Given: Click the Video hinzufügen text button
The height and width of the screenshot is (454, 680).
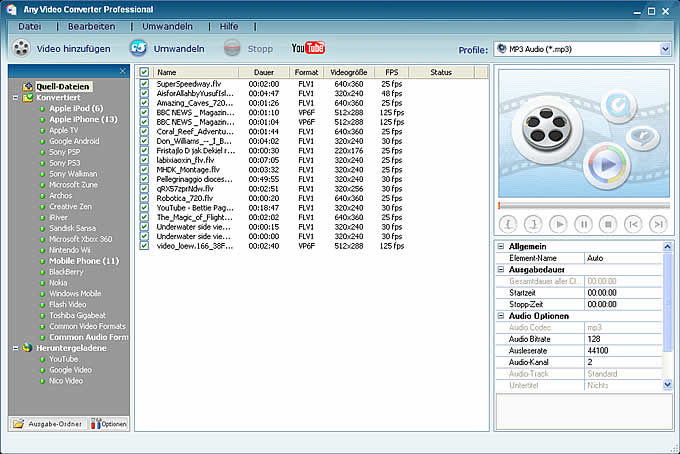Looking at the screenshot, I should click(73, 49).
